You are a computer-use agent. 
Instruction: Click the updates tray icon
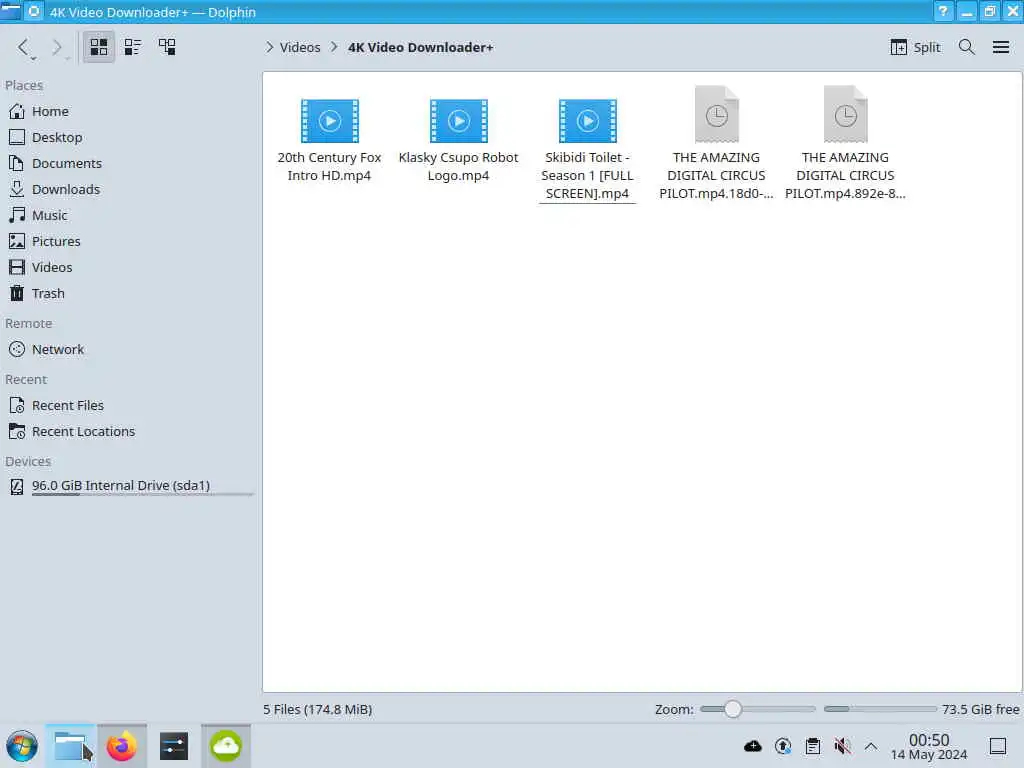[783, 746]
